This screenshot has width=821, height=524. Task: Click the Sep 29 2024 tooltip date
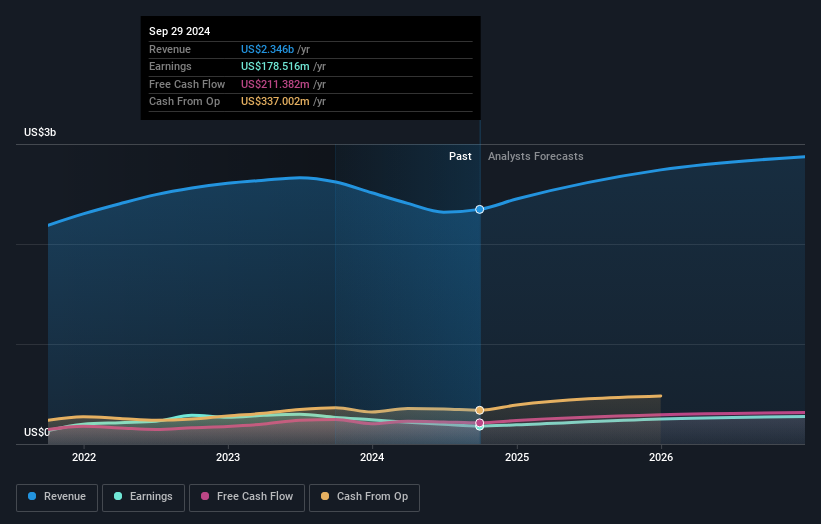pyautogui.click(x=180, y=31)
